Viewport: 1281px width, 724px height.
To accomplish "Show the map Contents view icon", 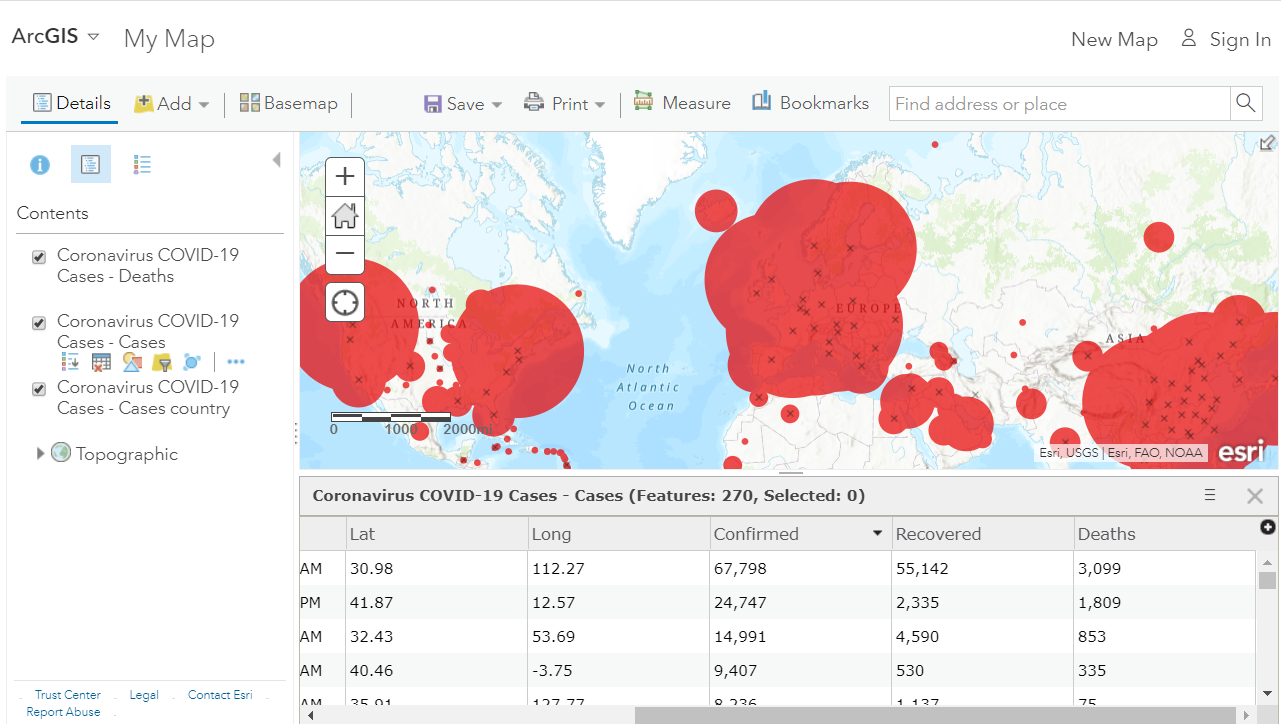I will tap(91, 164).
